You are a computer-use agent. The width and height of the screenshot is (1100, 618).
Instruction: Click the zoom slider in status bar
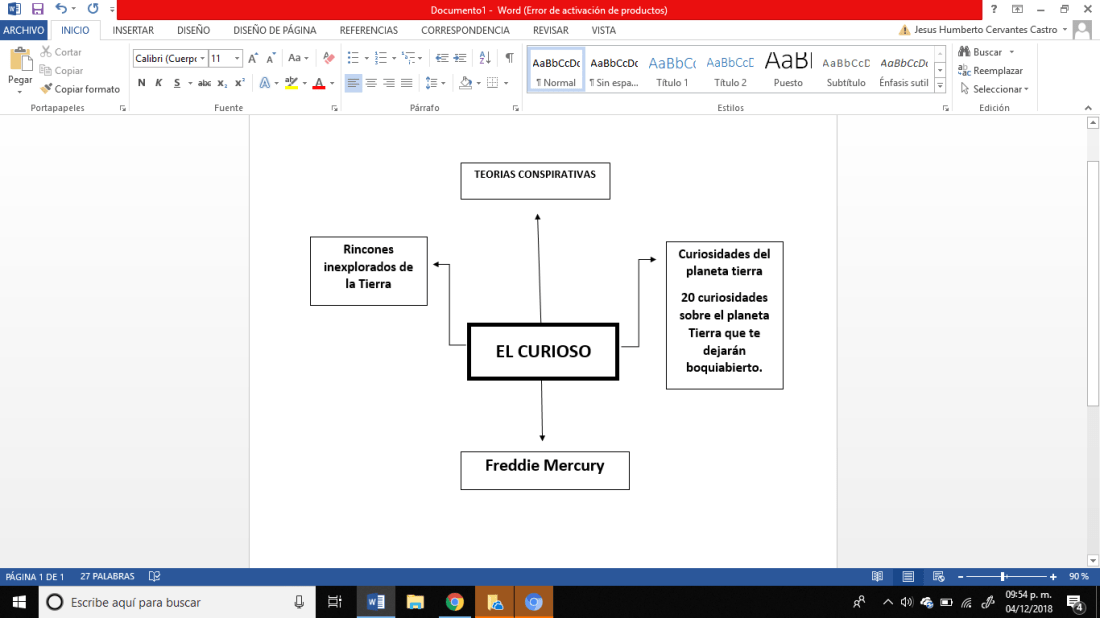tap(1003, 577)
